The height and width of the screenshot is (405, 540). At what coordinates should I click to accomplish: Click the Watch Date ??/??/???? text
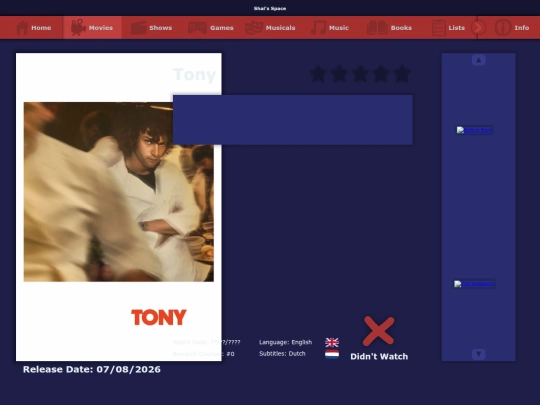pyautogui.click(x=207, y=342)
